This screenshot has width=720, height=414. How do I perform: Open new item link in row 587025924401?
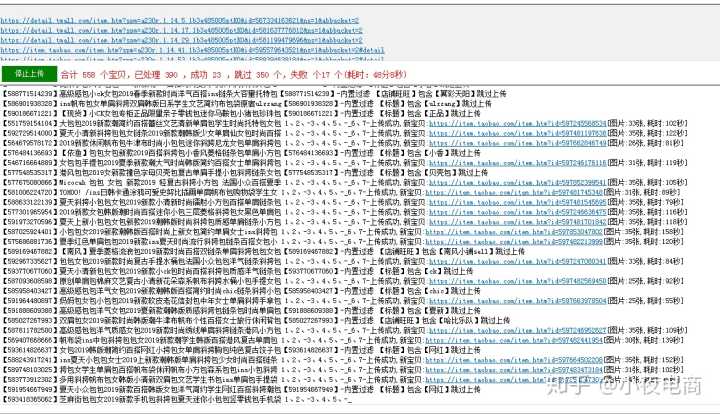click(x=514, y=232)
